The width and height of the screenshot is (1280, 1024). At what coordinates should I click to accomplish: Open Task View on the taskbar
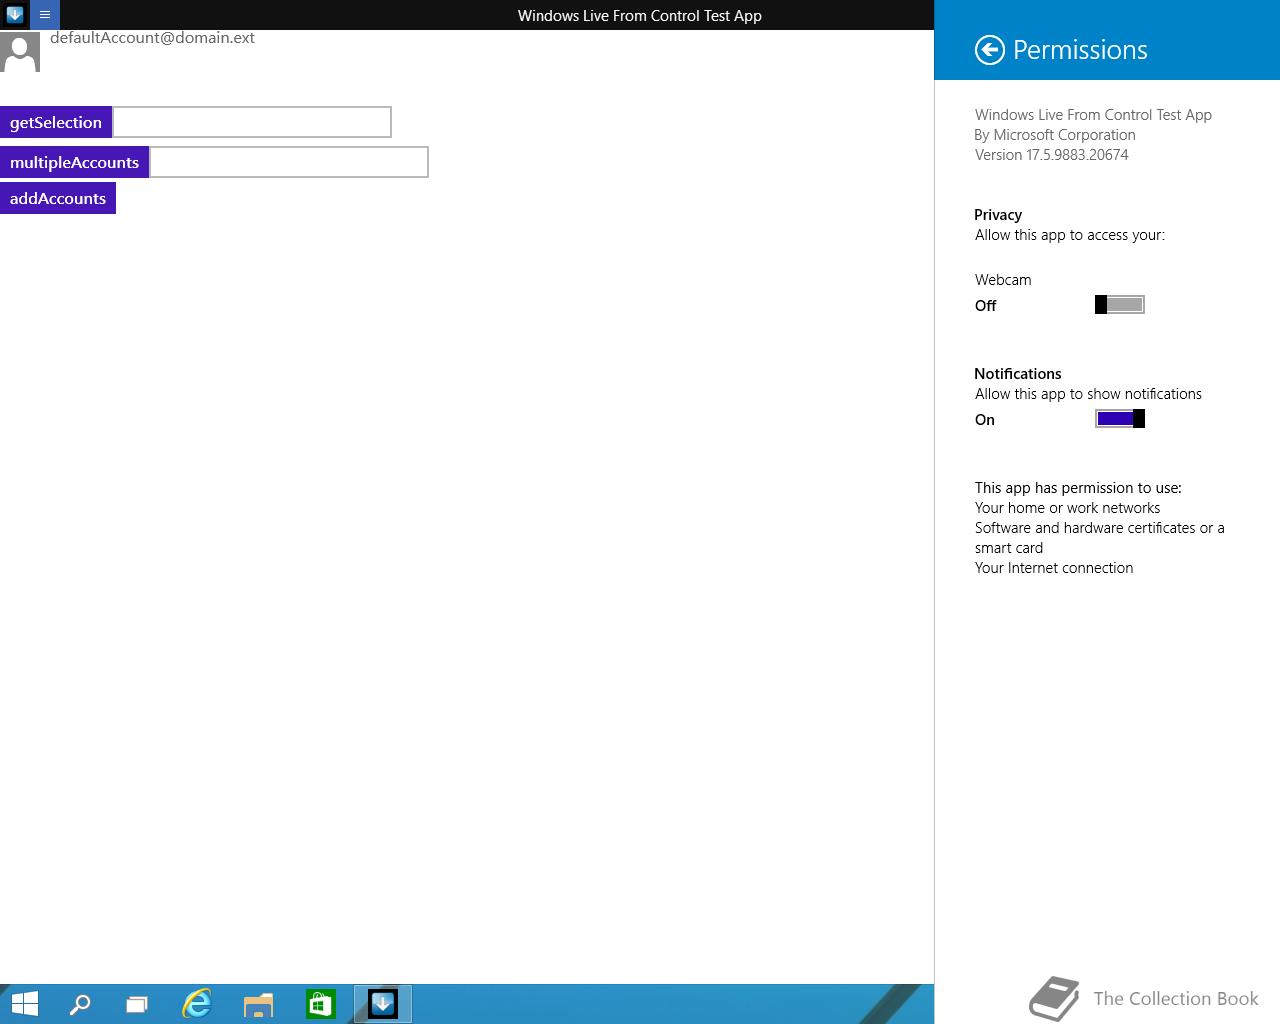click(x=137, y=1003)
